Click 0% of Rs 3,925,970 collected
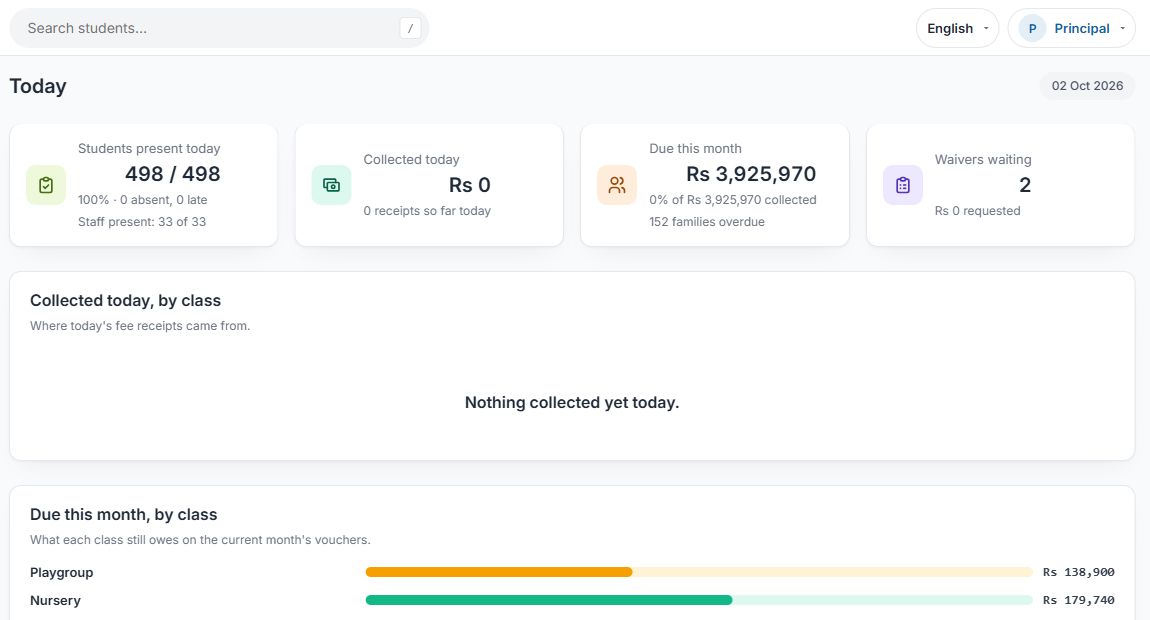Screen dimensions: 1150x620 [733, 200]
